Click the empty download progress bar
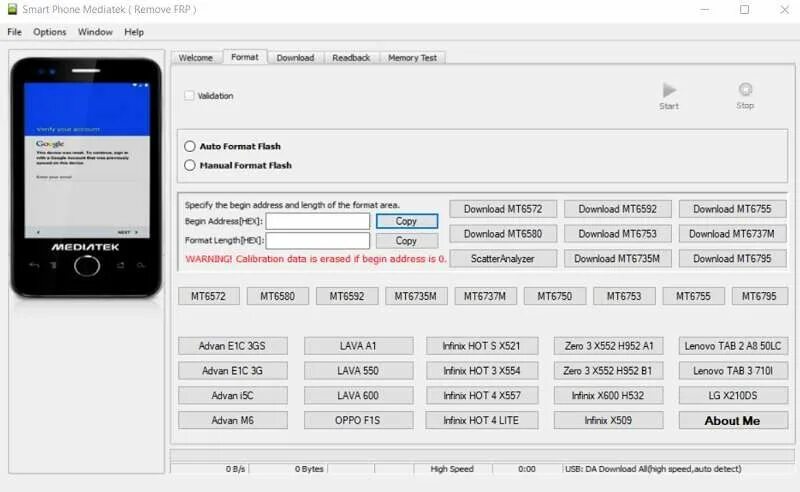This screenshot has height=492, width=800. (482, 455)
